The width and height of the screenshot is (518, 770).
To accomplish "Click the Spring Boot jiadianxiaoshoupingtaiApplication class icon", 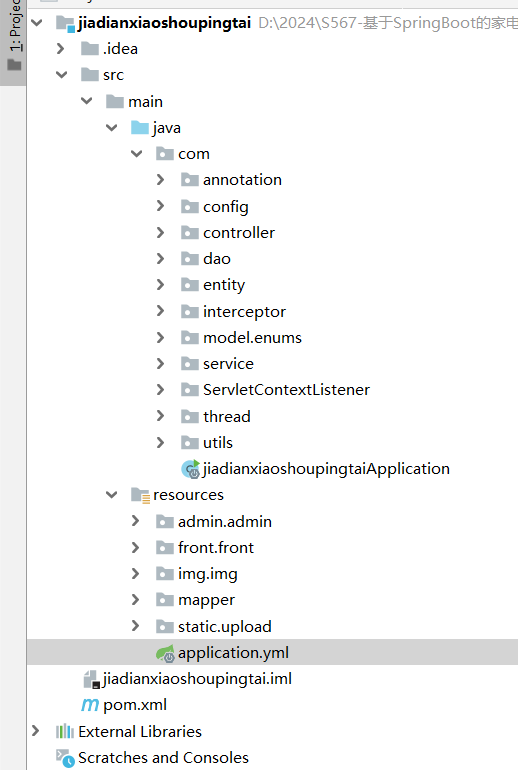I will point(191,469).
